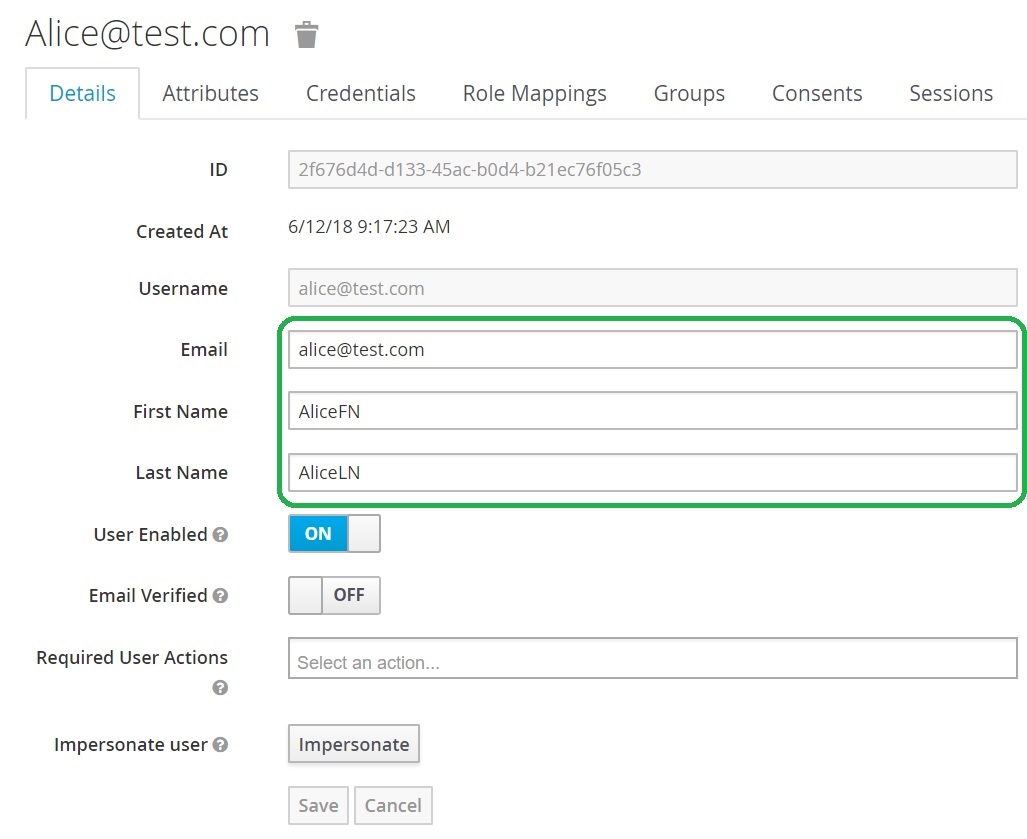Open the Required User Actions selector
Image resolution: width=1027 pixels, height=839 pixels.
click(652, 661)
